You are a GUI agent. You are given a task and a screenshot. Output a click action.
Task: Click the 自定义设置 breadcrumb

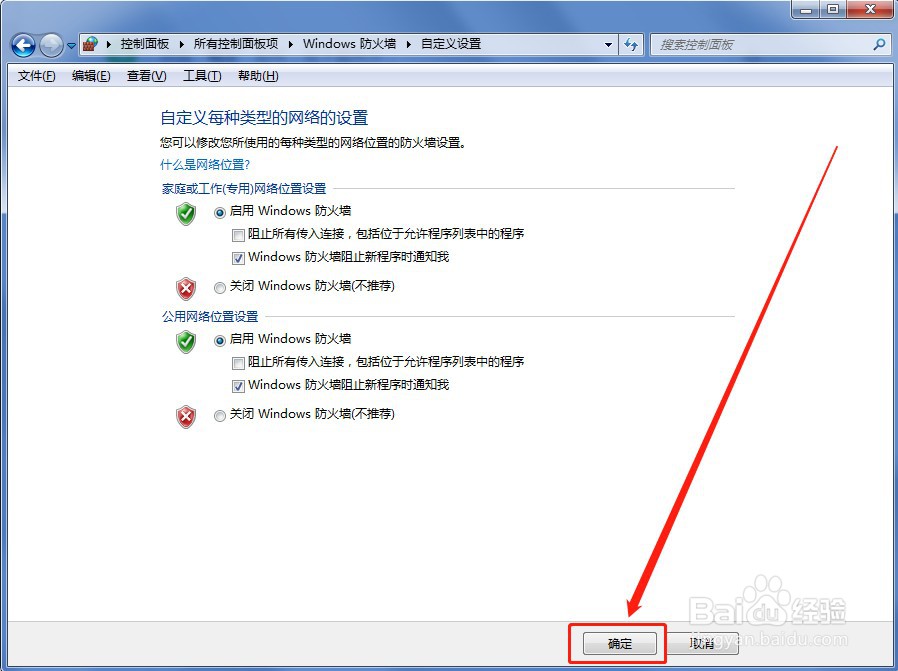tap(451, 44)
